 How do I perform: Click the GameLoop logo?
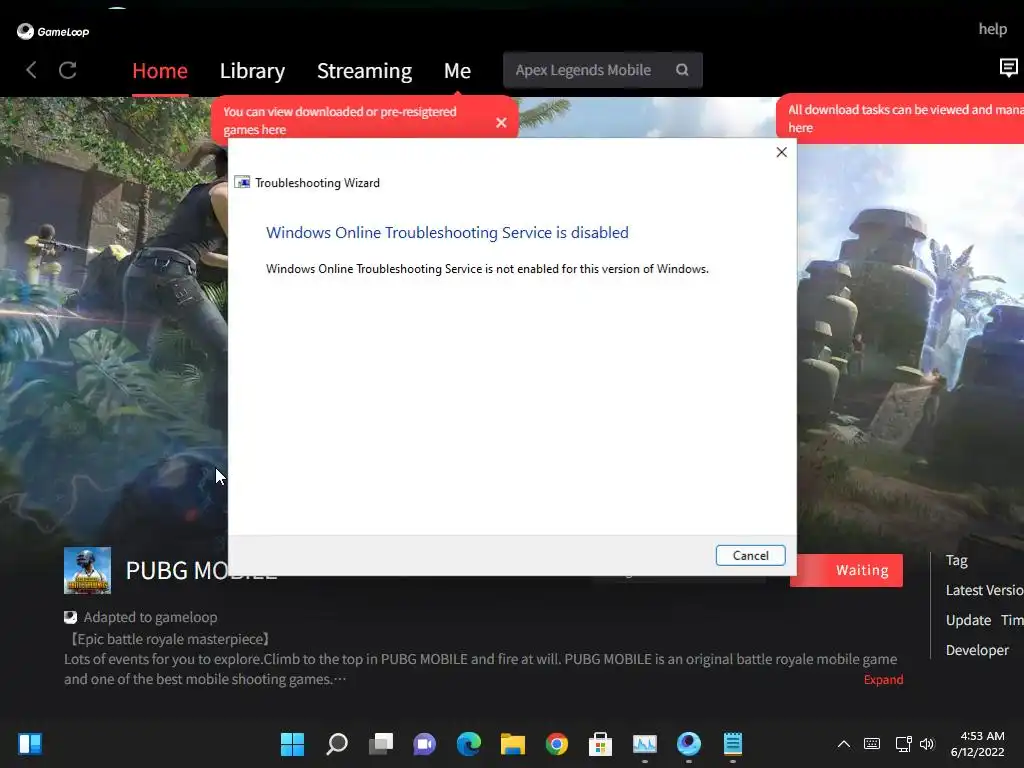pos(53,31)
